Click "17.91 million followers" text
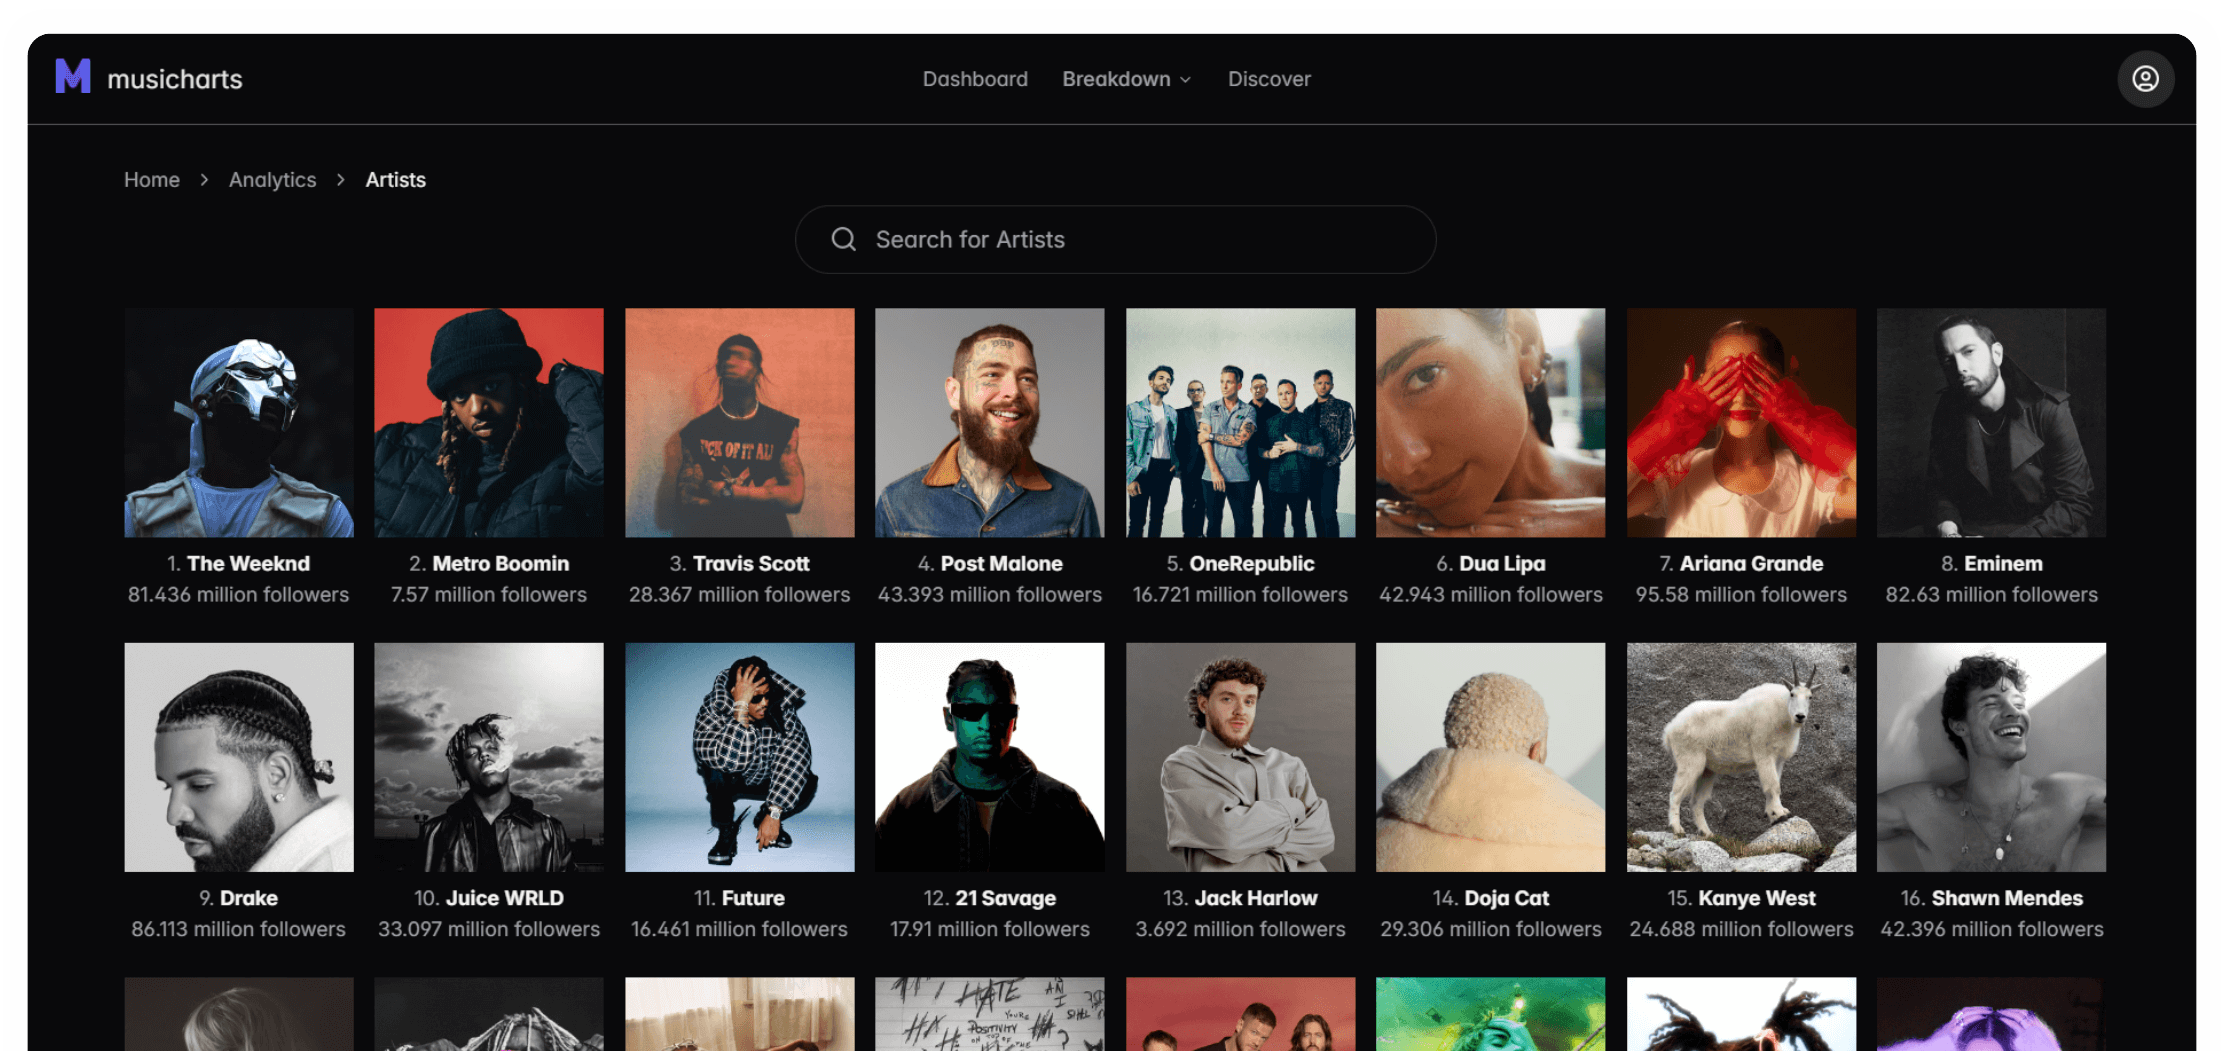This screenshot has height=1051, width=2222. (x=990, y=929)
